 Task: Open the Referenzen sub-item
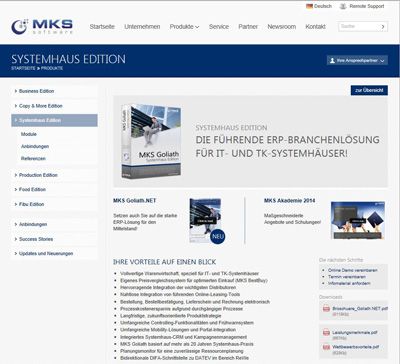(33, 159)
